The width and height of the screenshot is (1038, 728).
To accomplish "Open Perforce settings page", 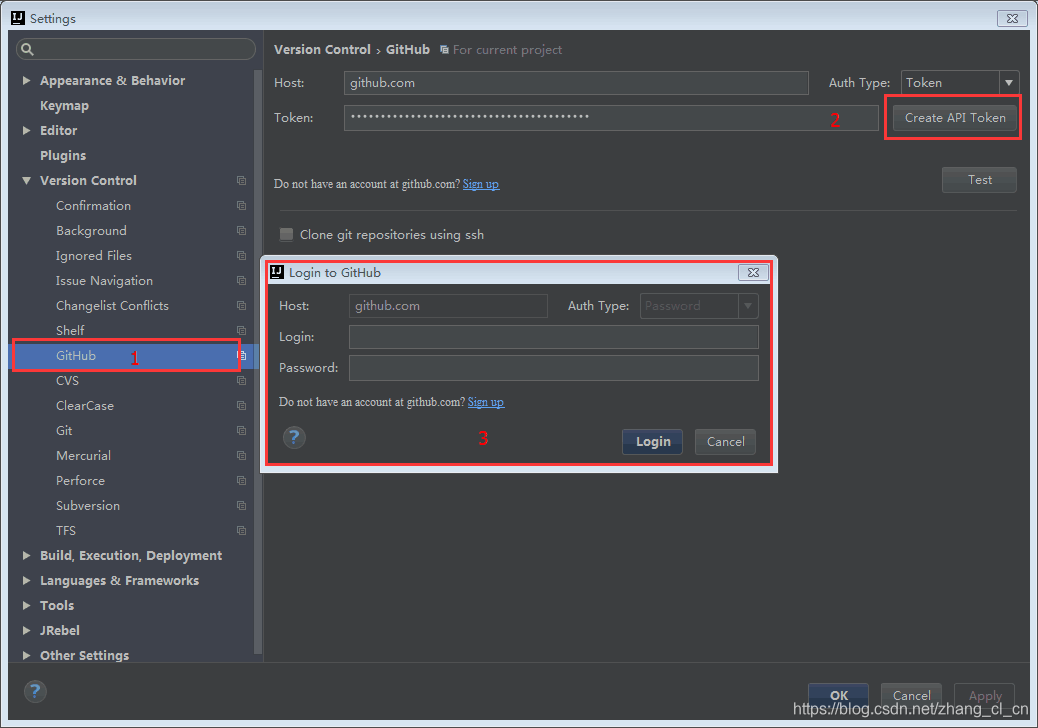I will [x=80, y=480].
